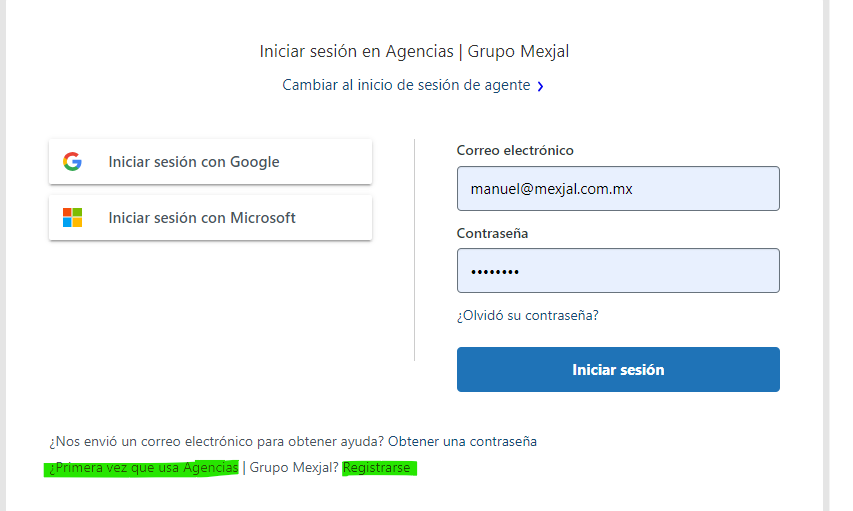Image resolution: width=853 pixels, height=511 pixels.
Task: Click the Correo electrónico field label
Action: pos(515,150)
